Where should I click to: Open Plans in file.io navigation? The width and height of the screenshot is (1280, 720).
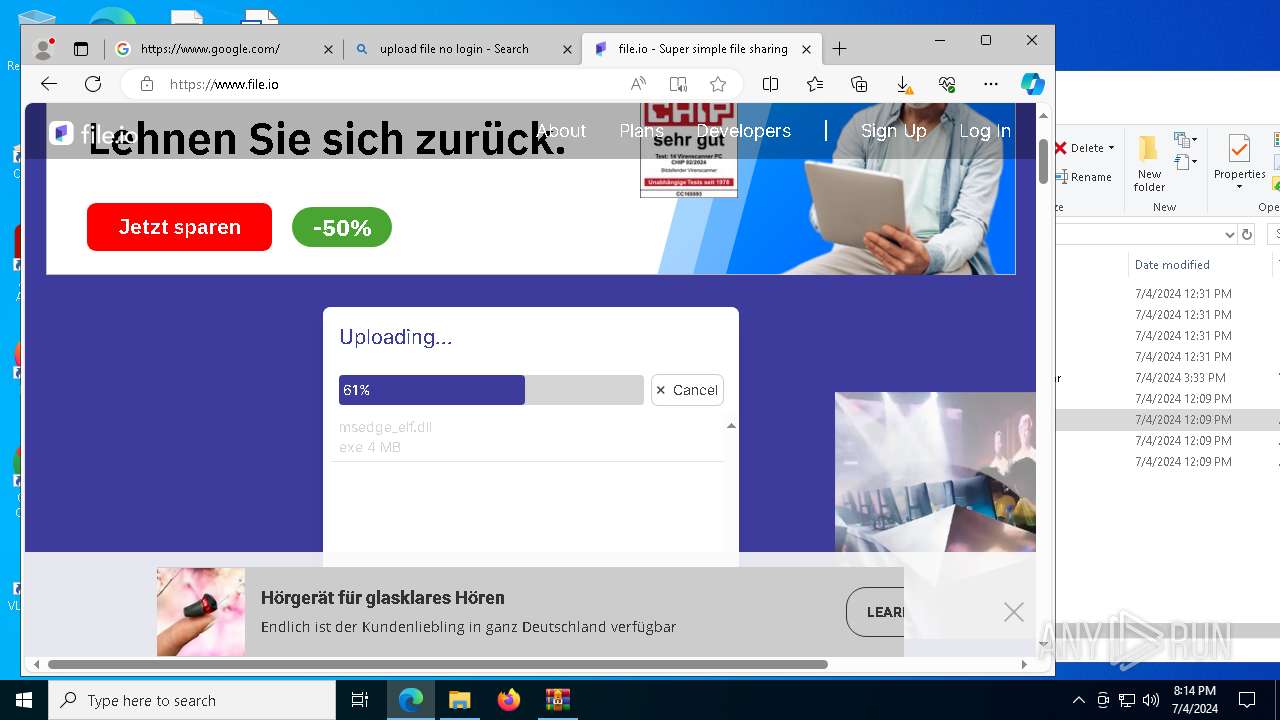tap(641, 131)
